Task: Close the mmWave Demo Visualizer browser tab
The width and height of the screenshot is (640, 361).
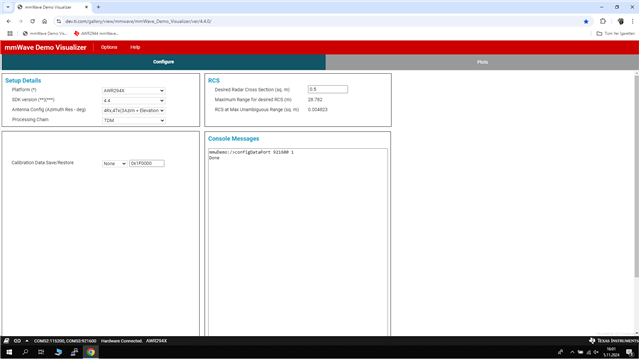Action: pyautogui.click(x=86, y=7)
